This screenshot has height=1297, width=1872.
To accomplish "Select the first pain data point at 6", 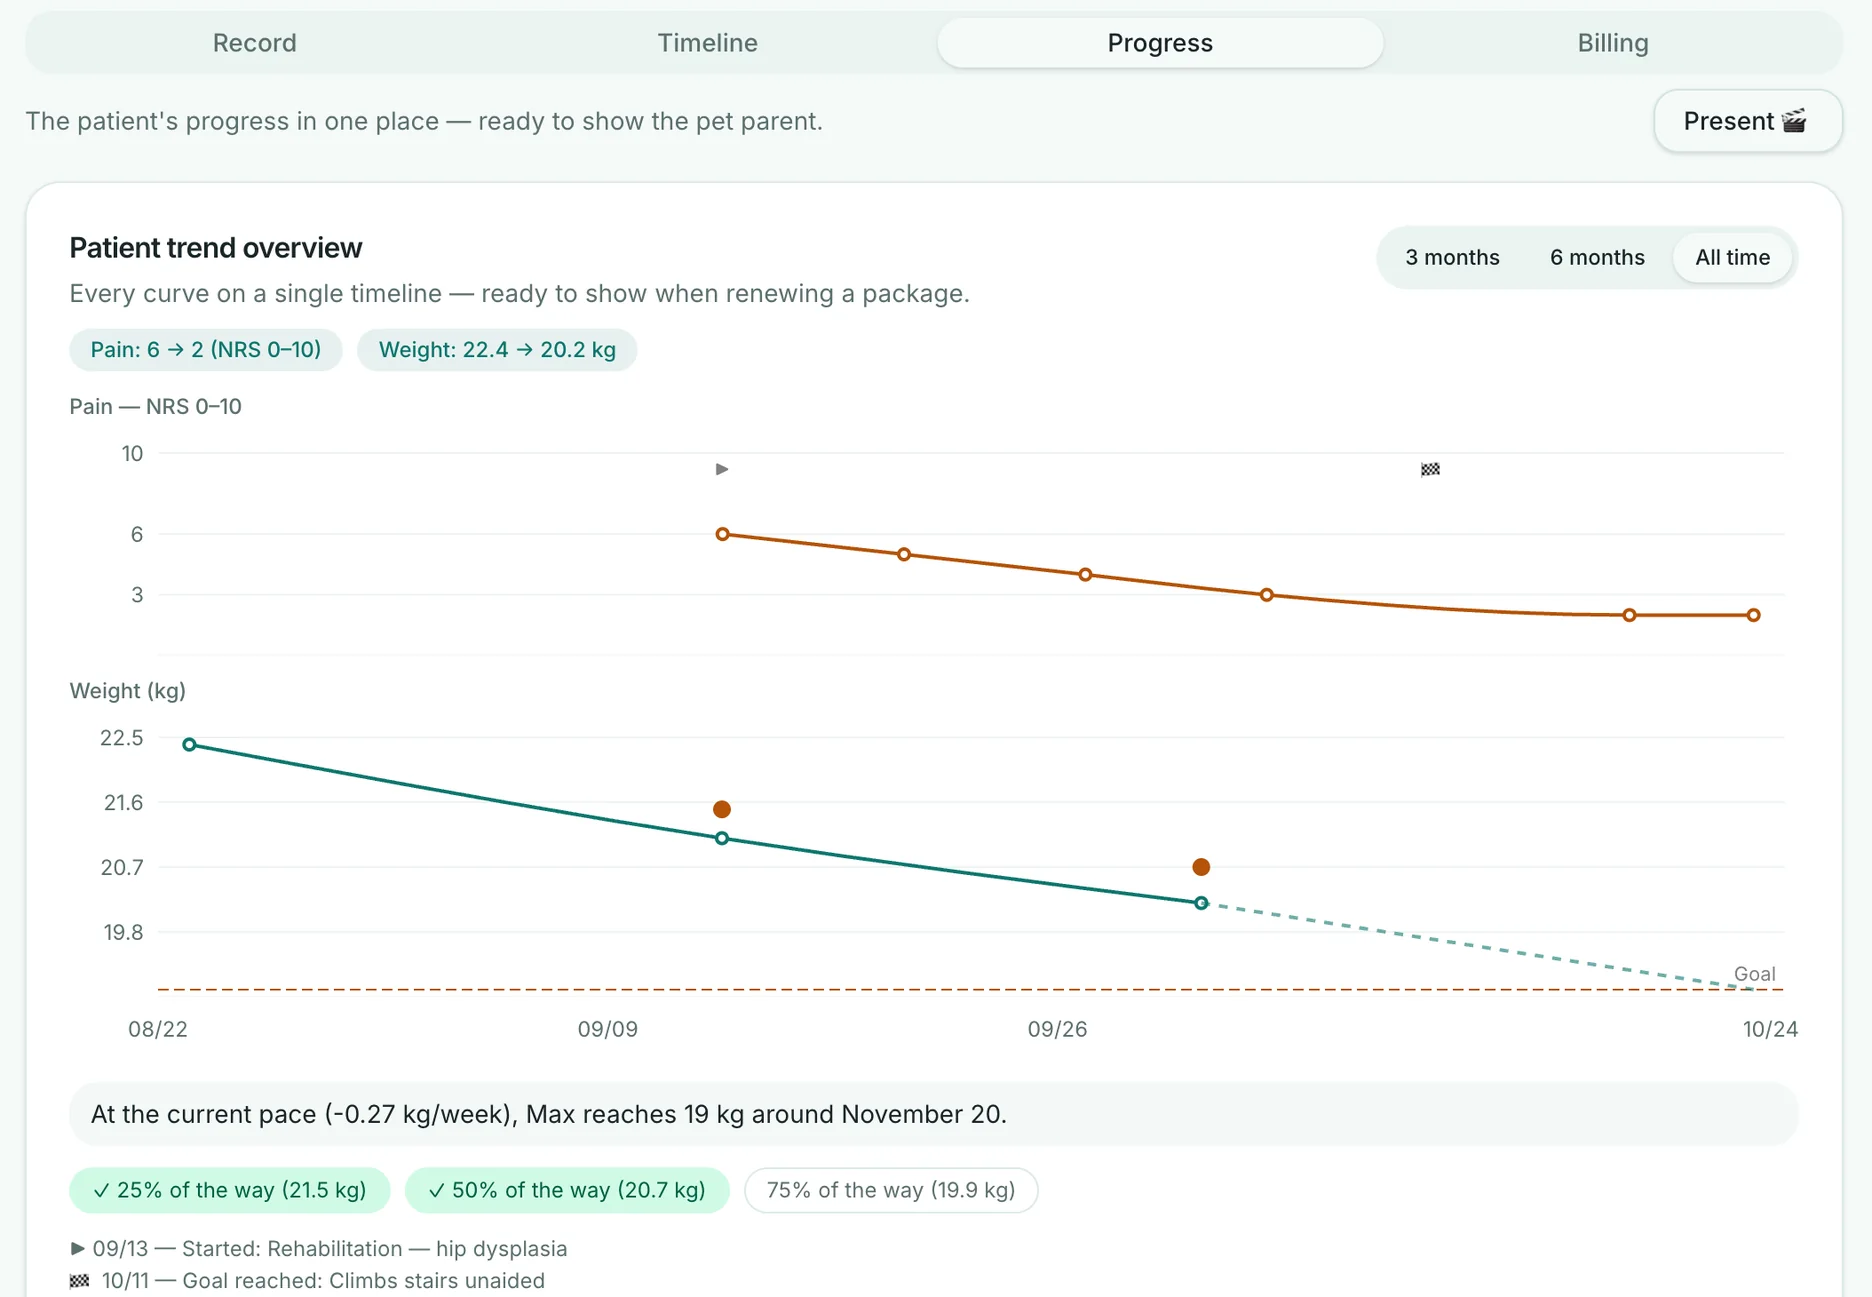I will 722,534.
